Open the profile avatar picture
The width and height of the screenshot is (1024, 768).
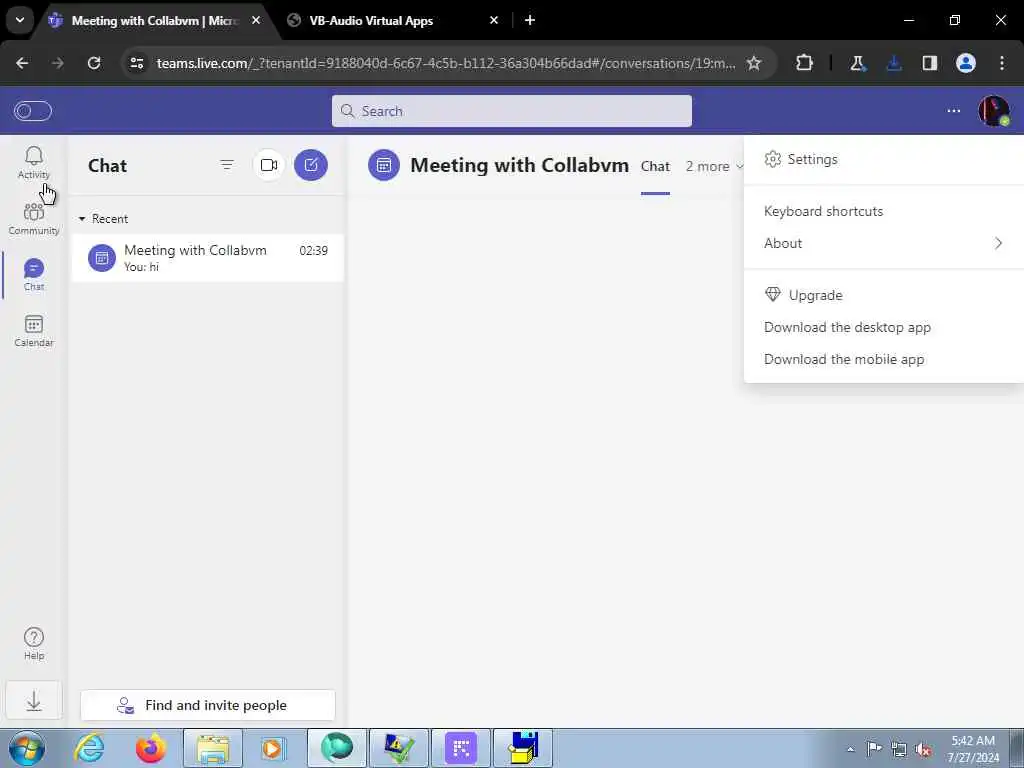[x=994, y=111]
